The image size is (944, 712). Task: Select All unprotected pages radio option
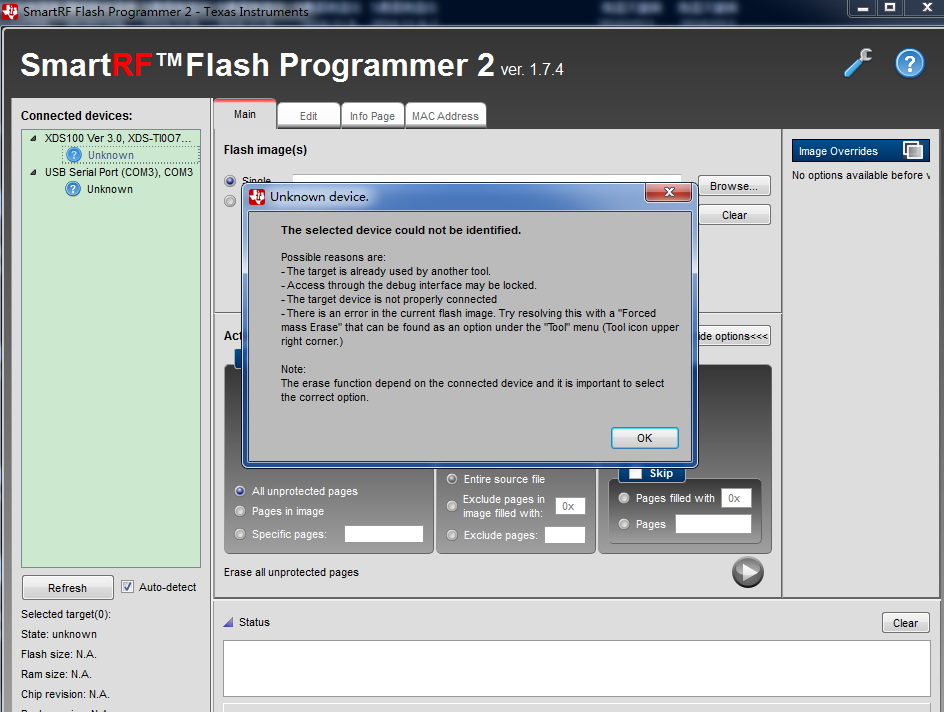(x=240, y=491)
